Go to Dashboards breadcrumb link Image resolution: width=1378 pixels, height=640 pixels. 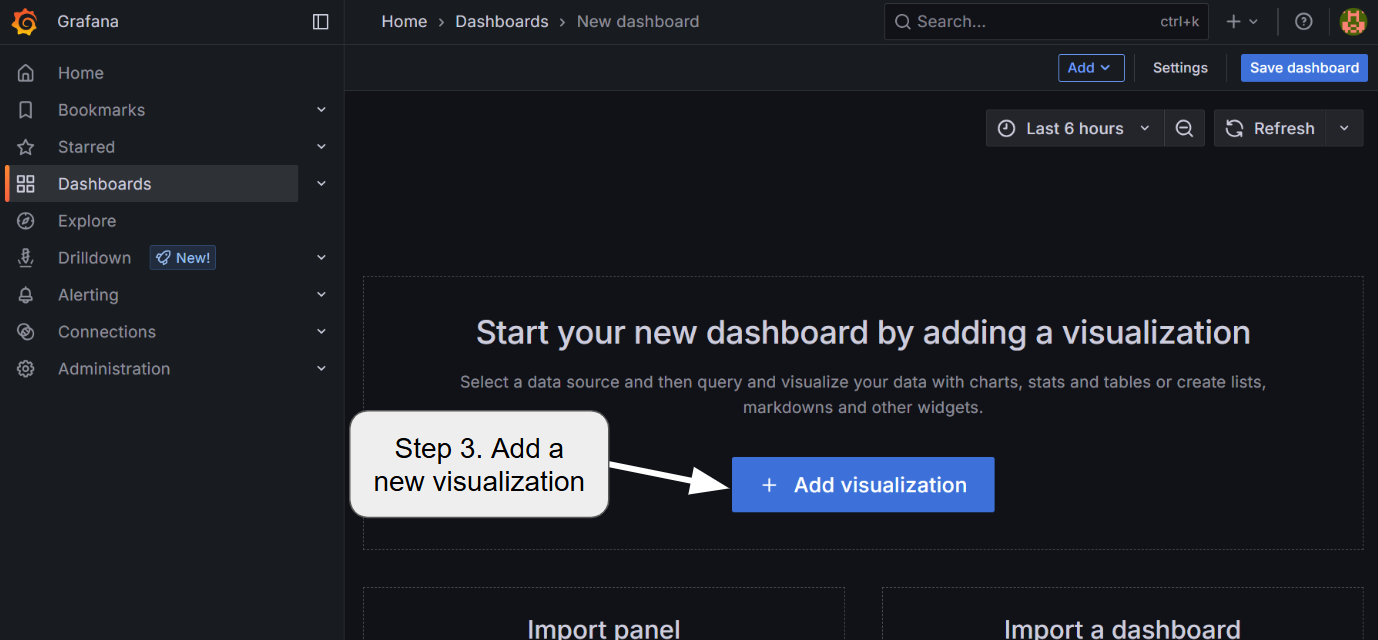click(502, 21)
